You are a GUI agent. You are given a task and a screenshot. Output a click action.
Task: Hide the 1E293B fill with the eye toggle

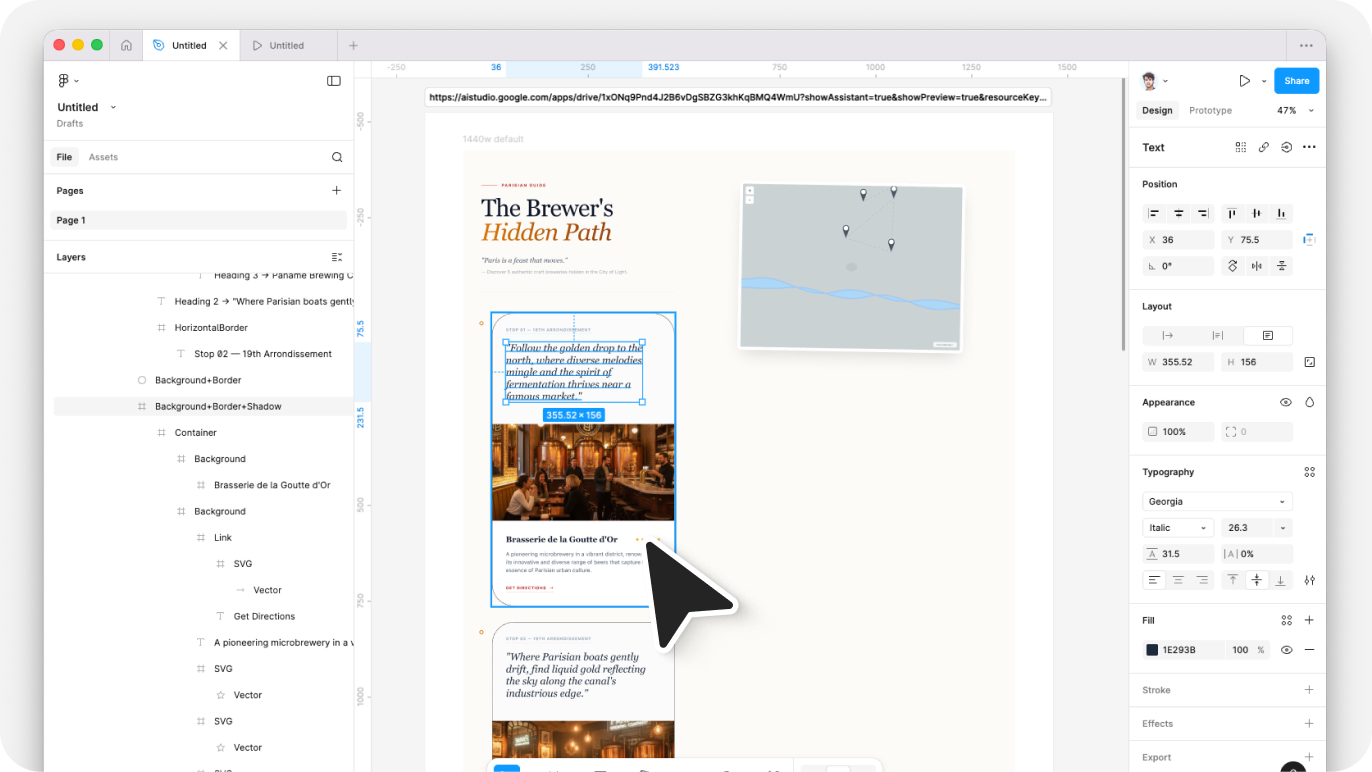pos(1287,649)
